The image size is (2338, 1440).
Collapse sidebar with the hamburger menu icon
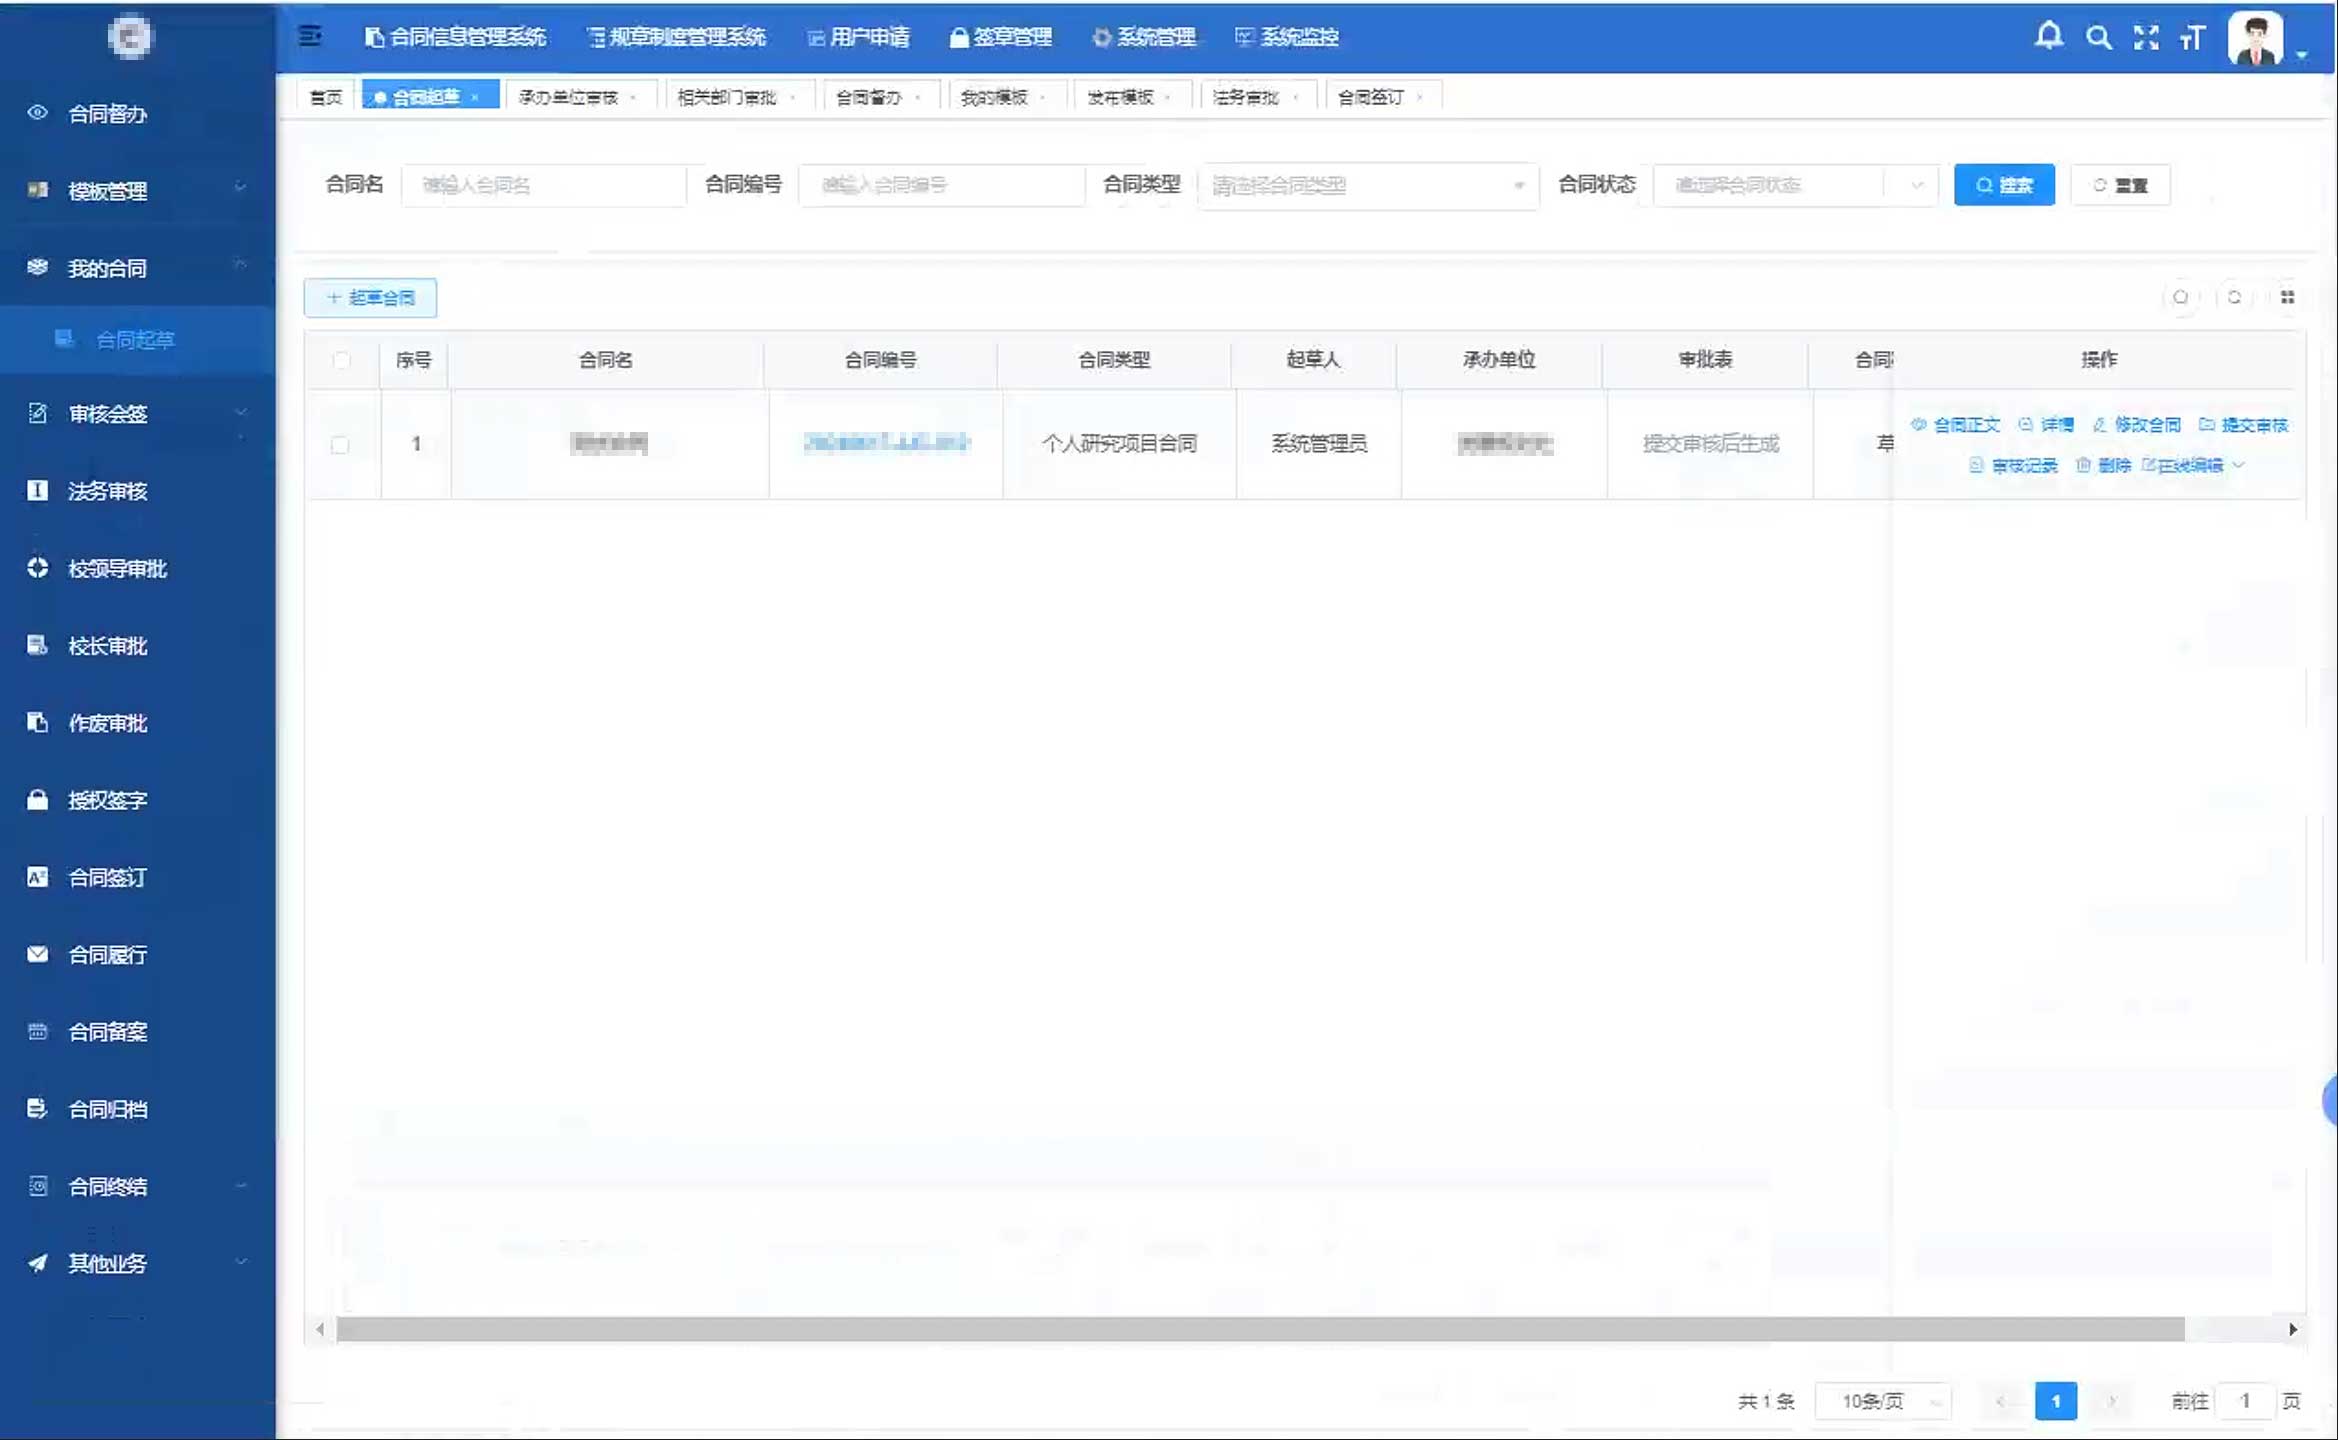(x=310, y=36)
